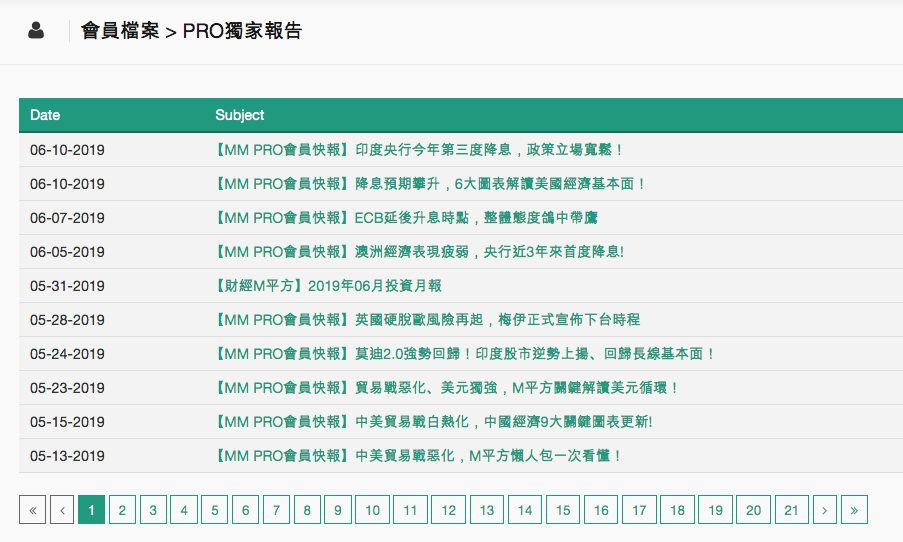Viewport: 903px width, 542px height.
Task: Click the 05-24-2019 date cell
Action: 67,354
